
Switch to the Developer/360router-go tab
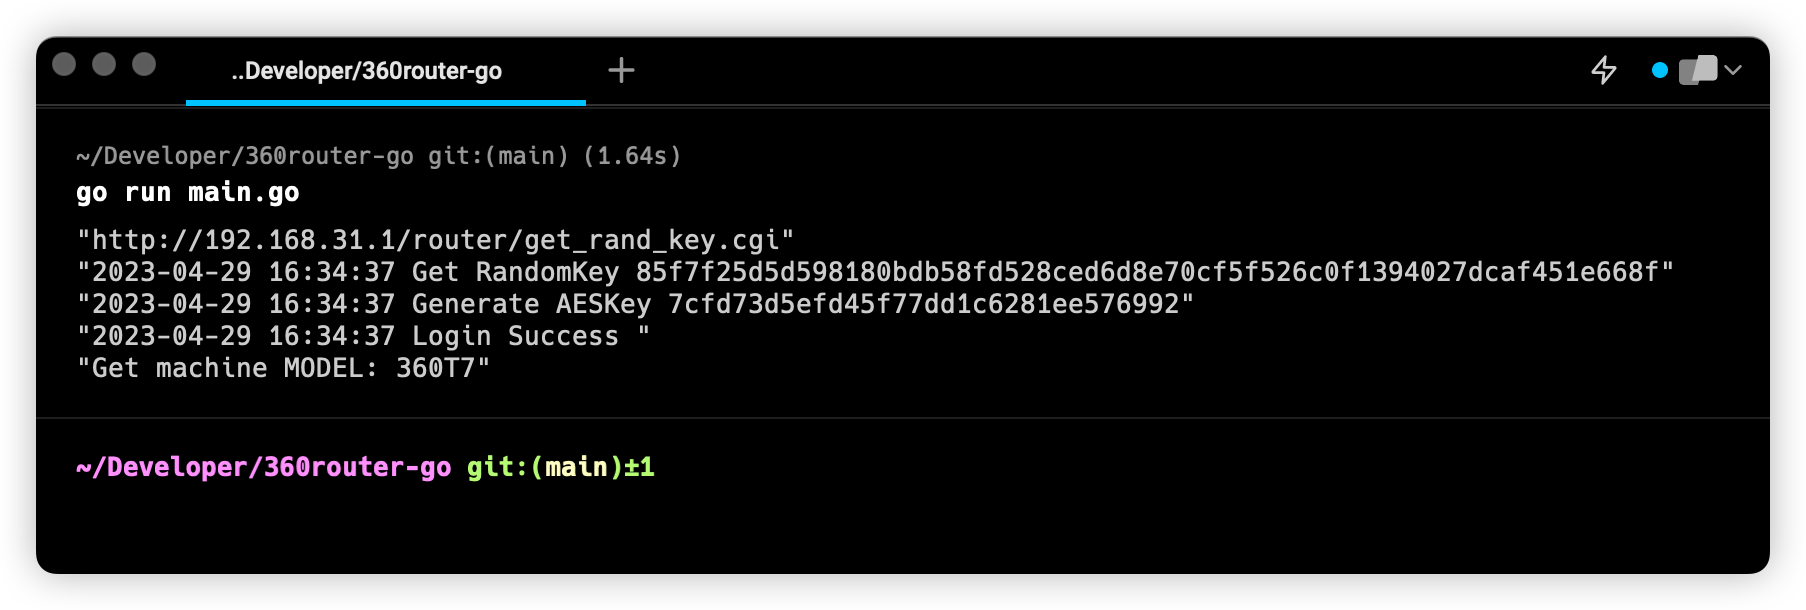(366, 71)
